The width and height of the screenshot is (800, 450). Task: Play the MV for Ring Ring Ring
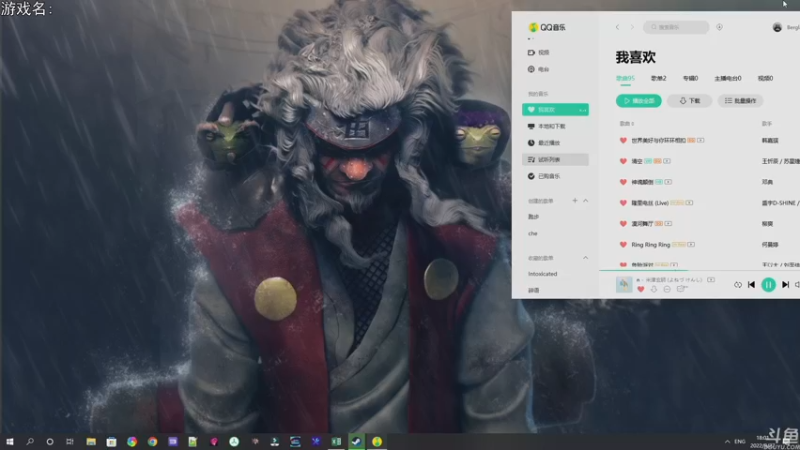pos(691,245)
